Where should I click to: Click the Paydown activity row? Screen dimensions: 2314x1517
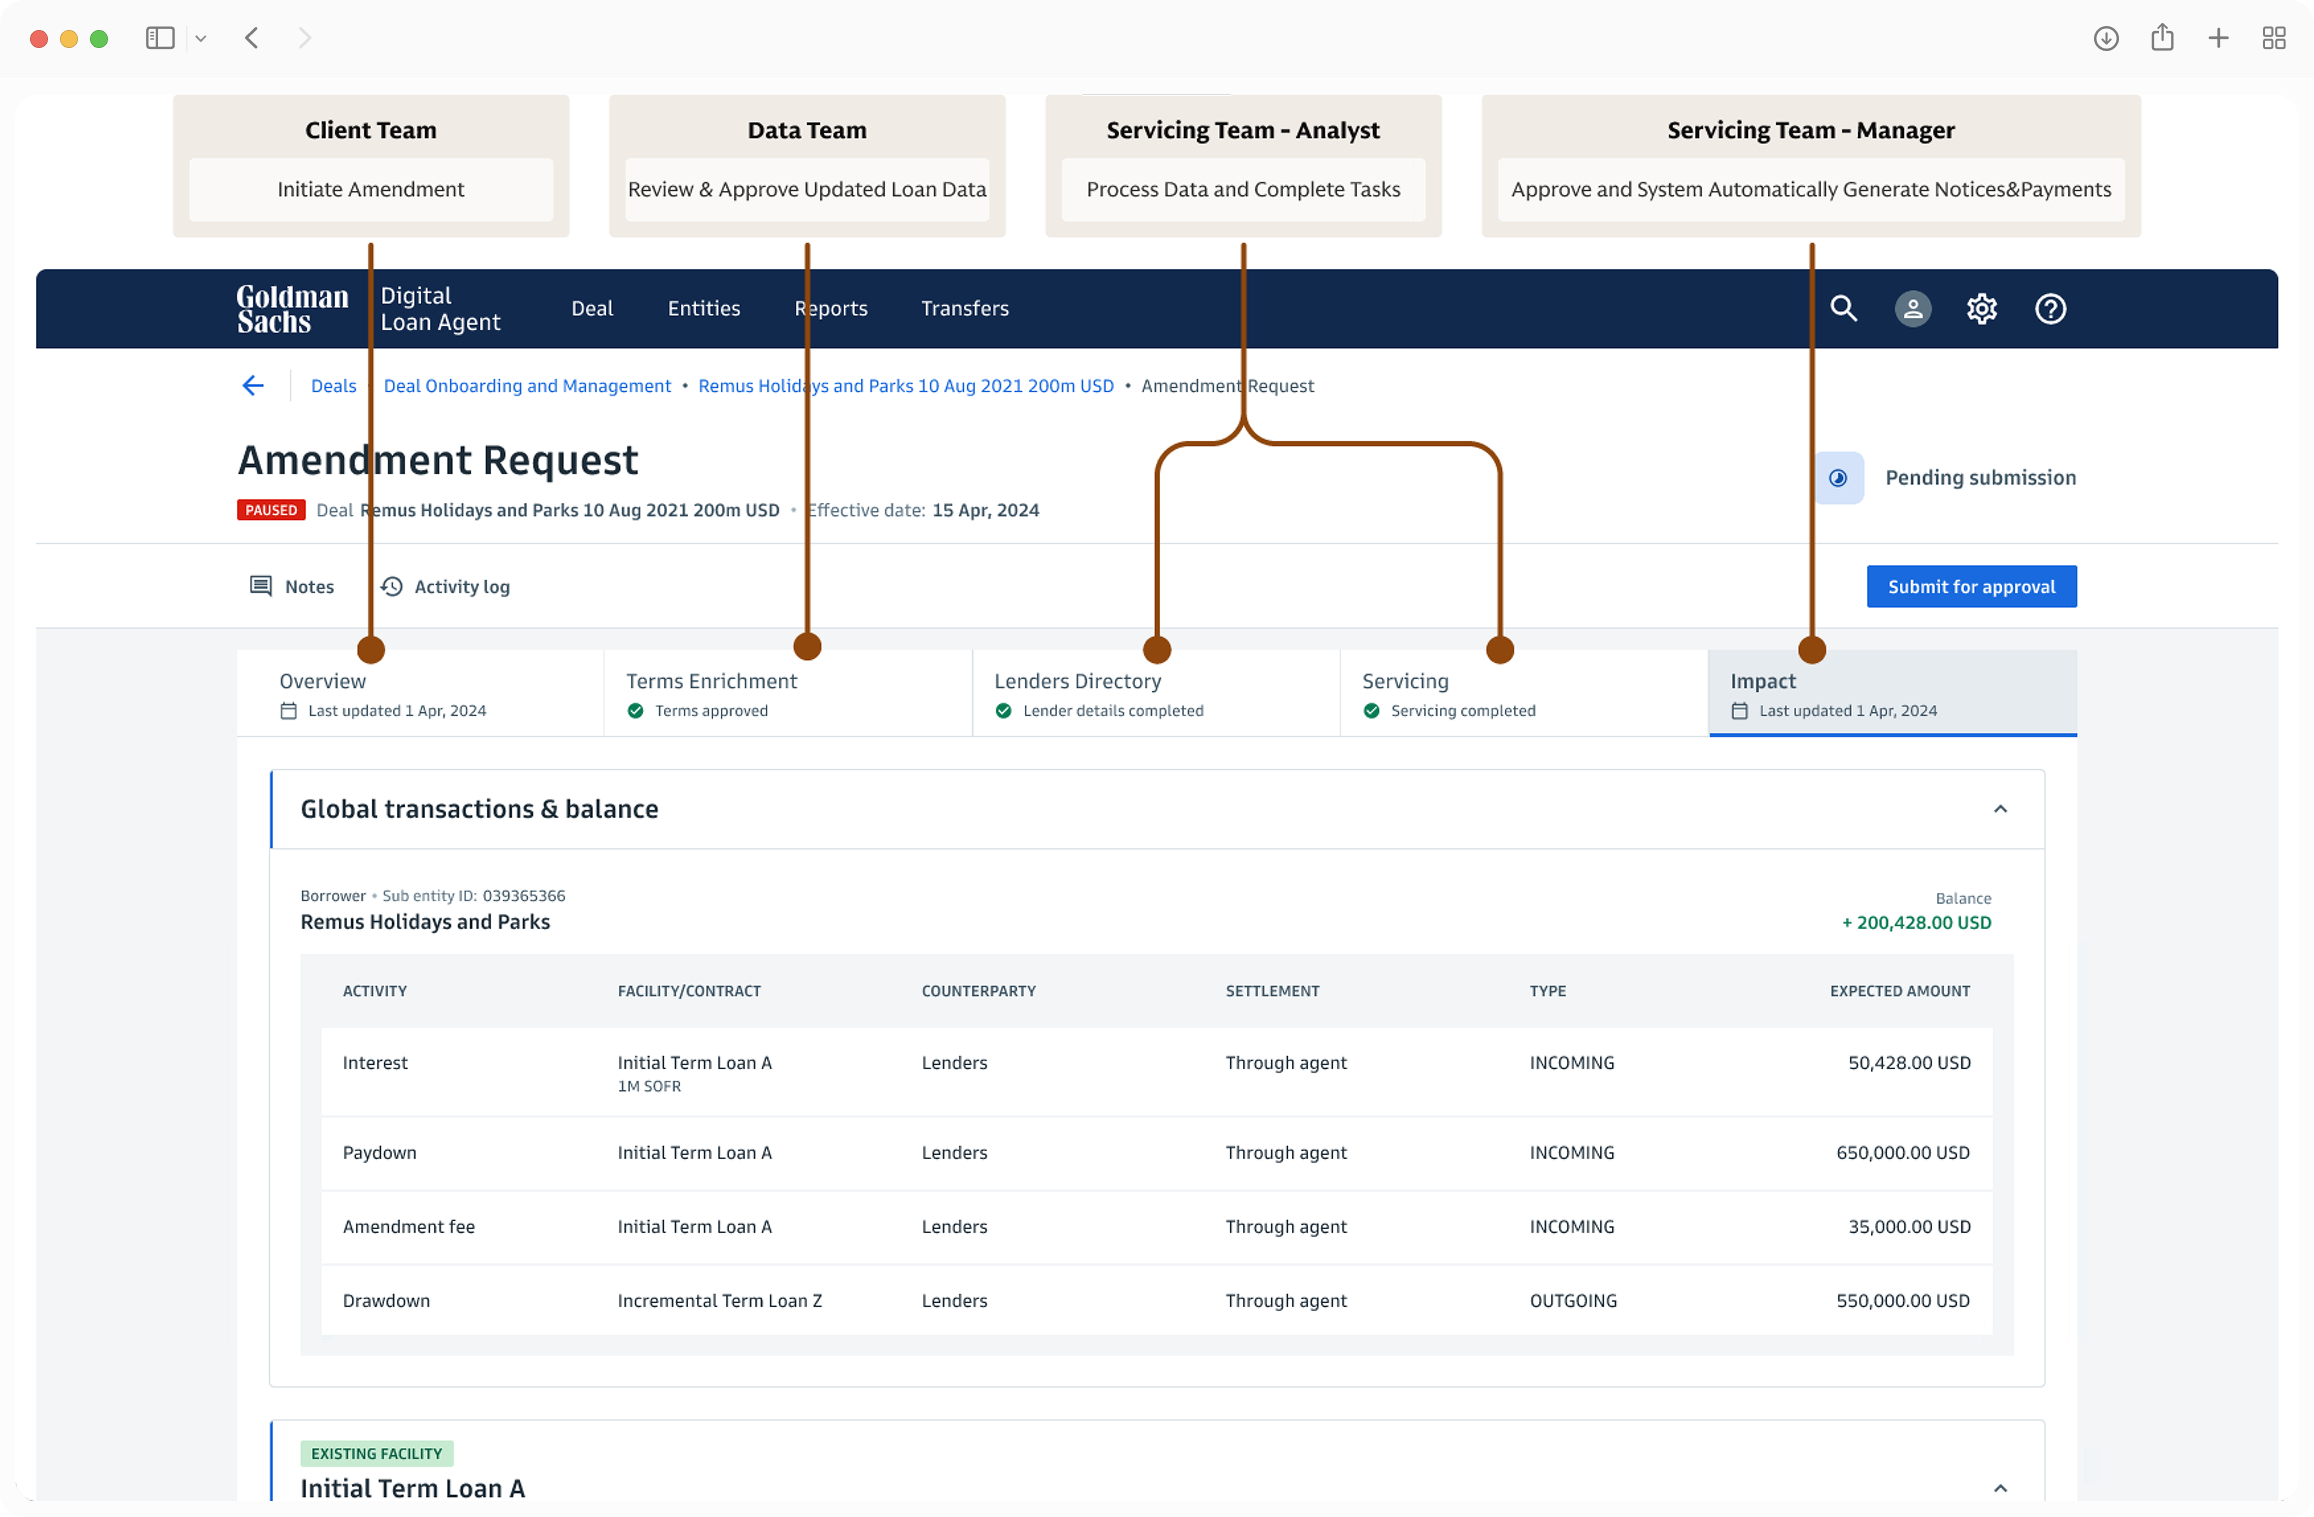[x=1156, y=1153]
